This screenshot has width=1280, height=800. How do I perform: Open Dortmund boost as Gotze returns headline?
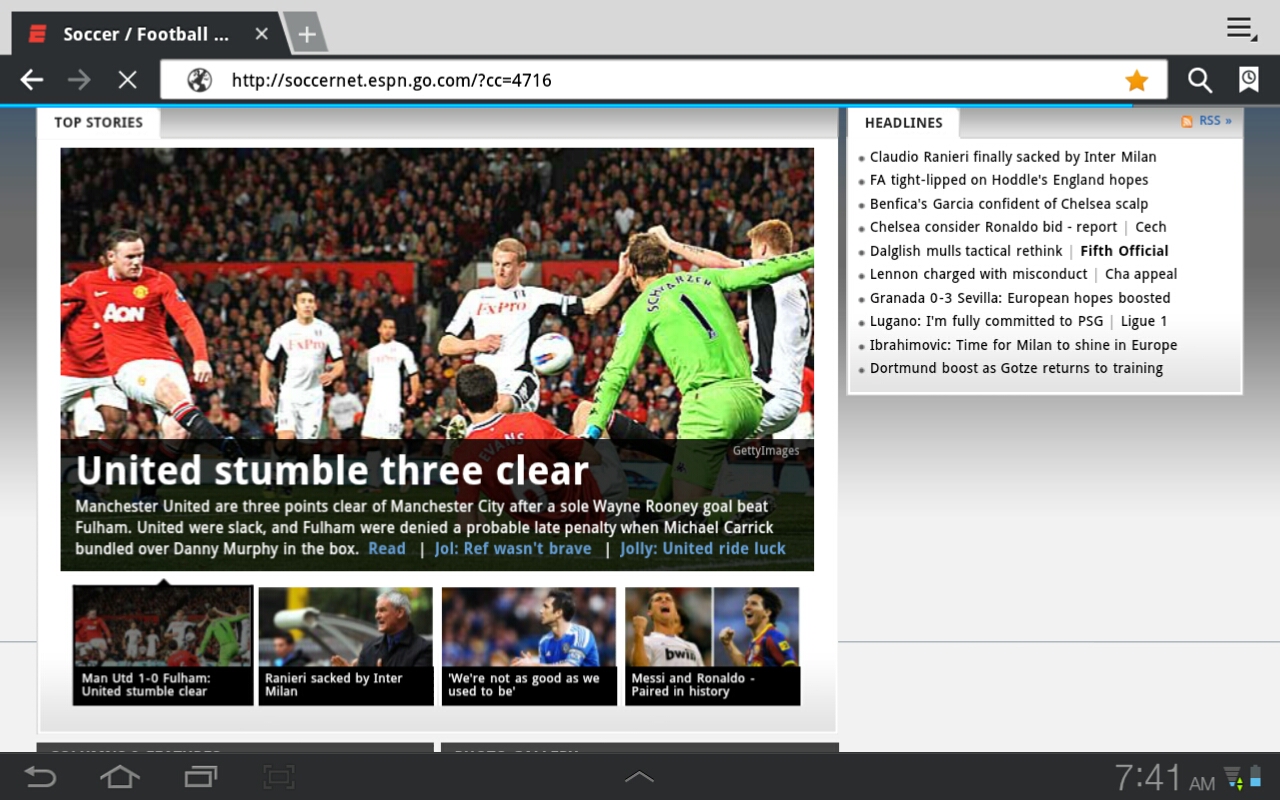coord(1016,368)
